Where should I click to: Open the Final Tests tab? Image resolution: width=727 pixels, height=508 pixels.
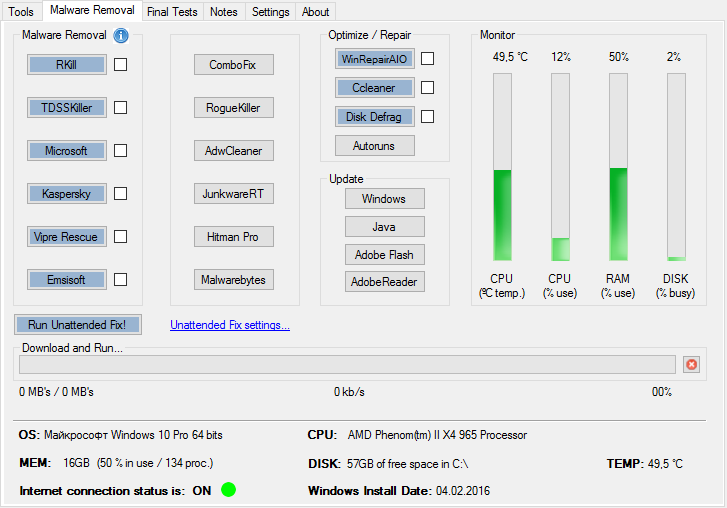coord(172,12)
